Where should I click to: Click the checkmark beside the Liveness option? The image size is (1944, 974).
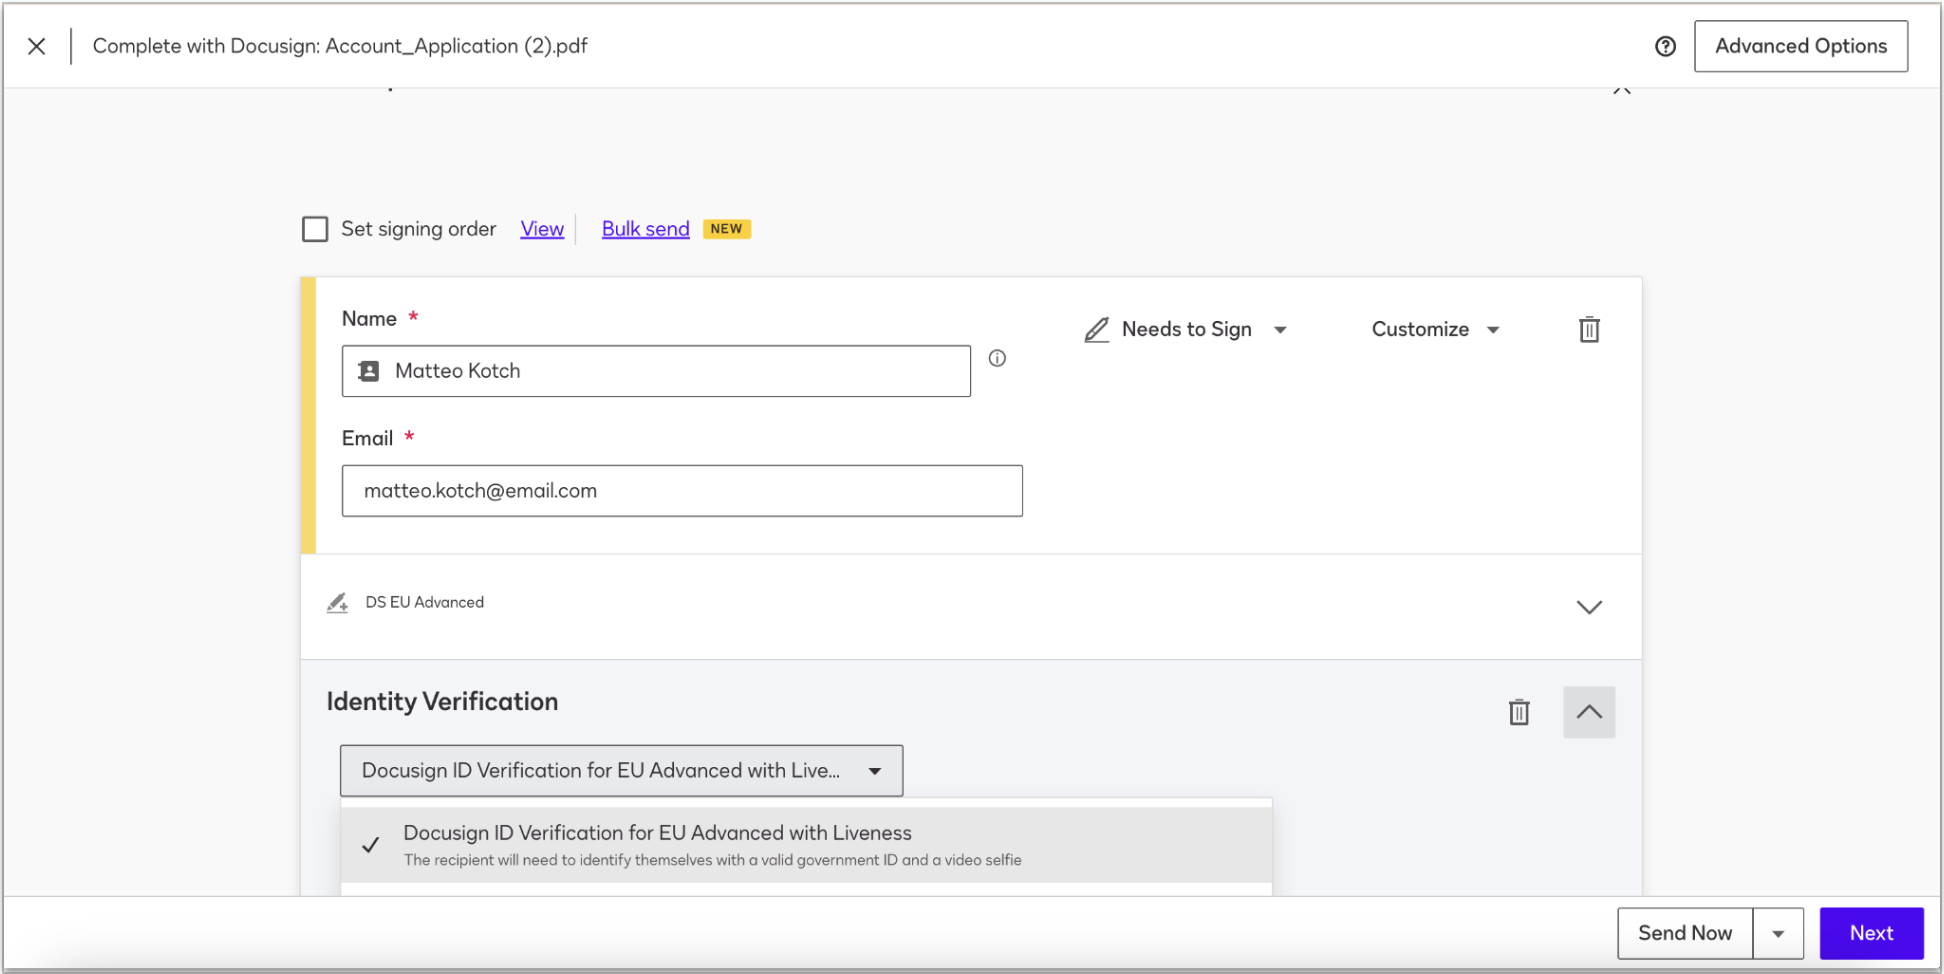point(371,845)
